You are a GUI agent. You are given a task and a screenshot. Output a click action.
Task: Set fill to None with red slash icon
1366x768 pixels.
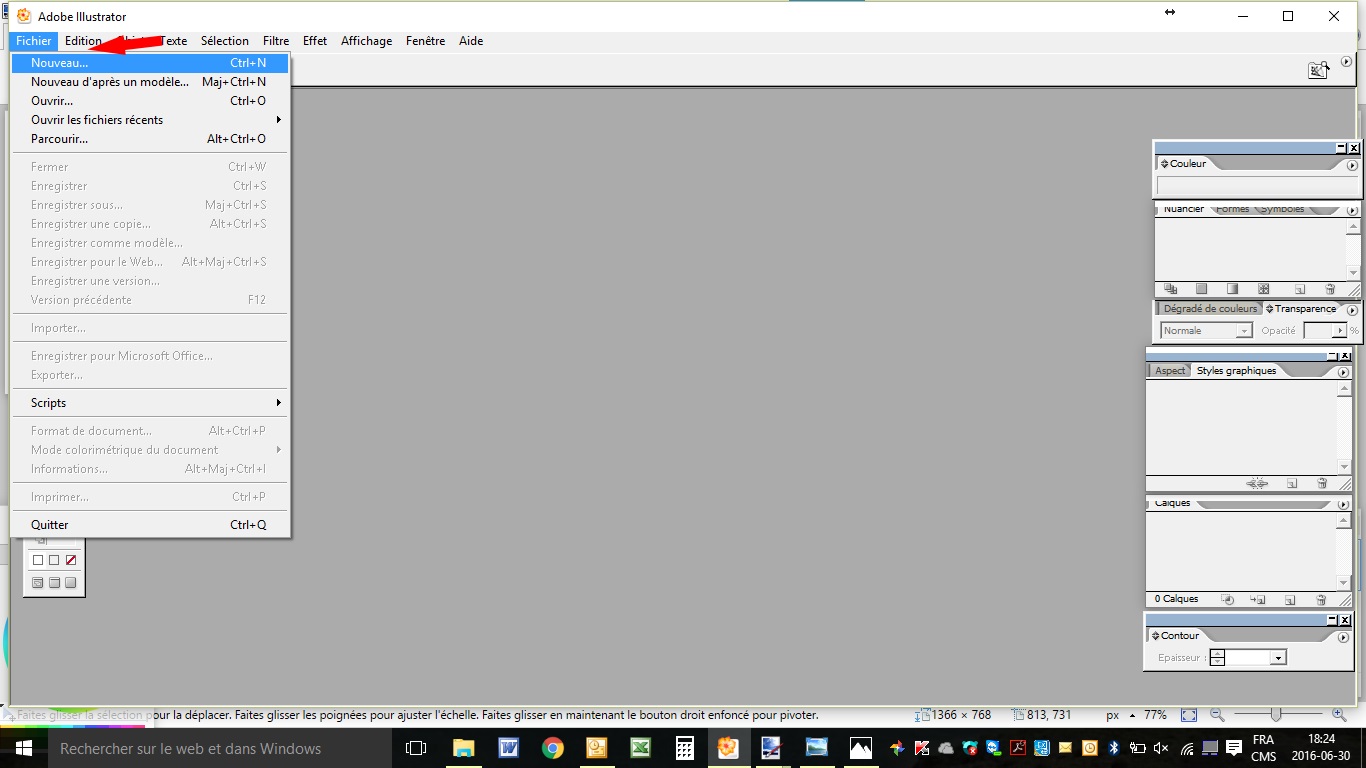tap(70, 560)
